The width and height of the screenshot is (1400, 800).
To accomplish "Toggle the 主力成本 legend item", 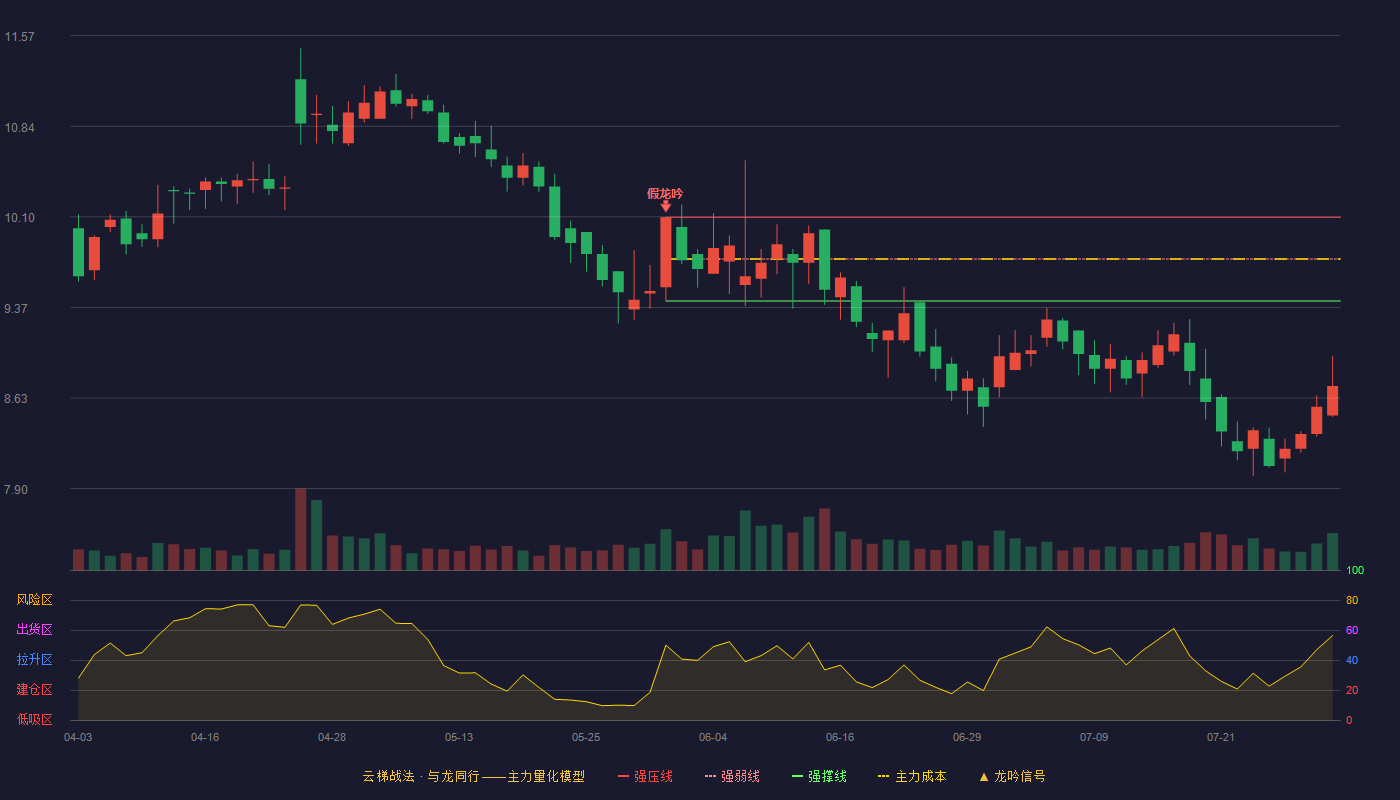I will pos(912,776).
